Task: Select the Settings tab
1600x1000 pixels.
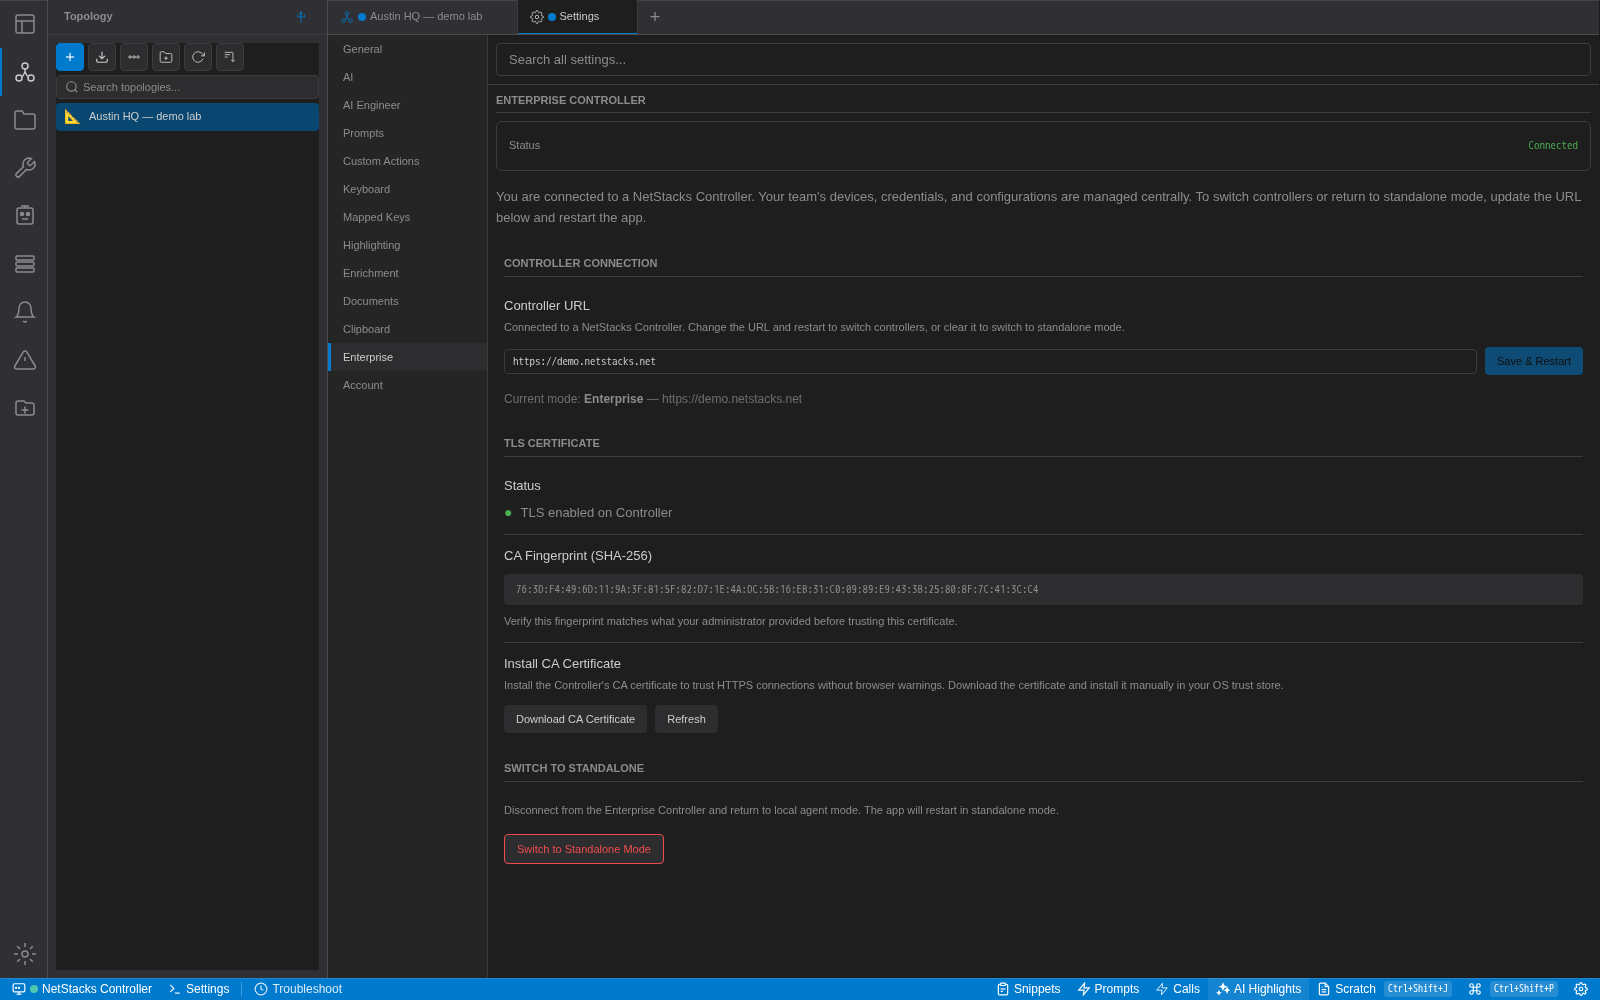Action: point(577,17)
